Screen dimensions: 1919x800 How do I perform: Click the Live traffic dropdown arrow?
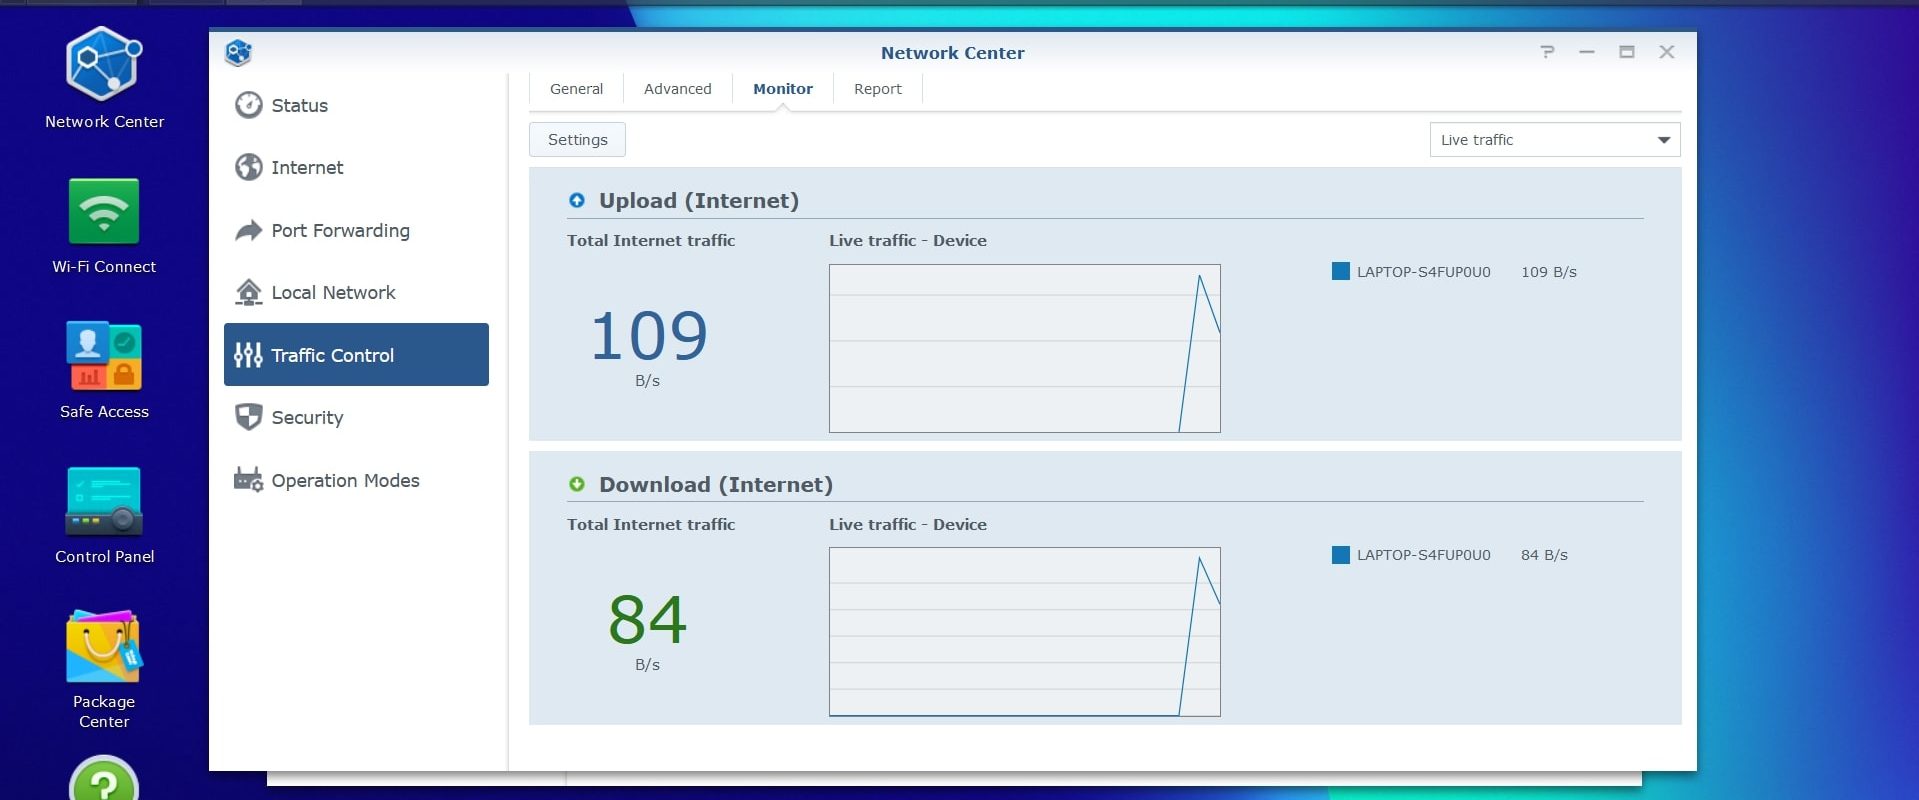1664,140
